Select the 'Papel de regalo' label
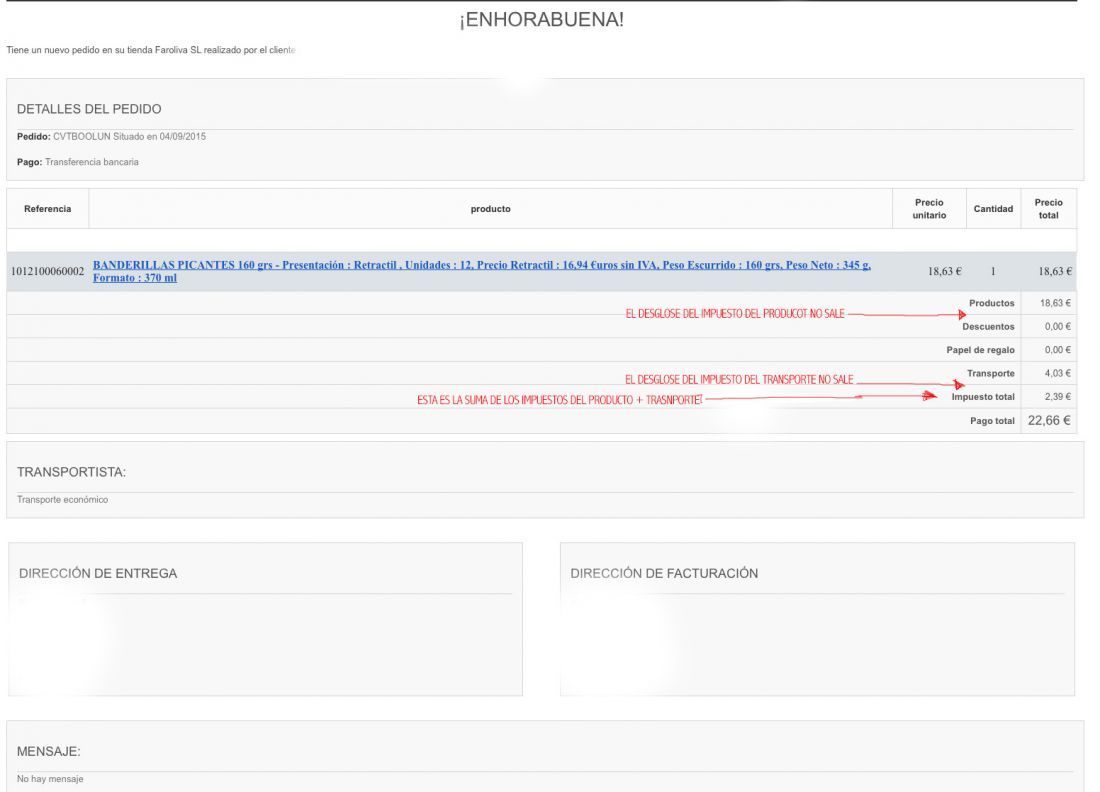This screenshot has height=792, width=1100. [x=980, y=350]
